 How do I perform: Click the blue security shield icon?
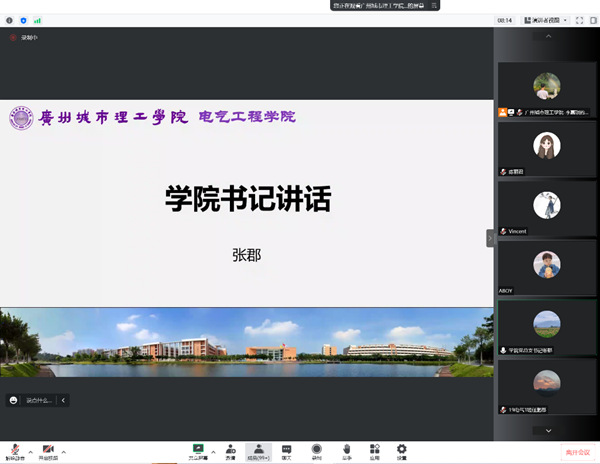coord(23,20)
